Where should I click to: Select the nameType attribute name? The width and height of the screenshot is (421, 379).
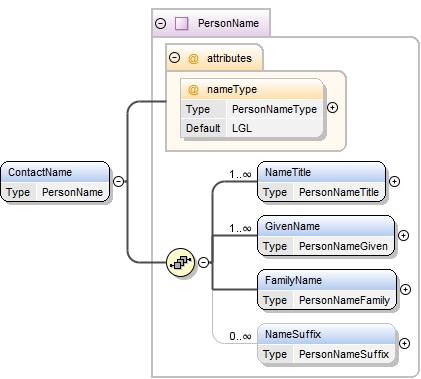(x=232, y=89)
